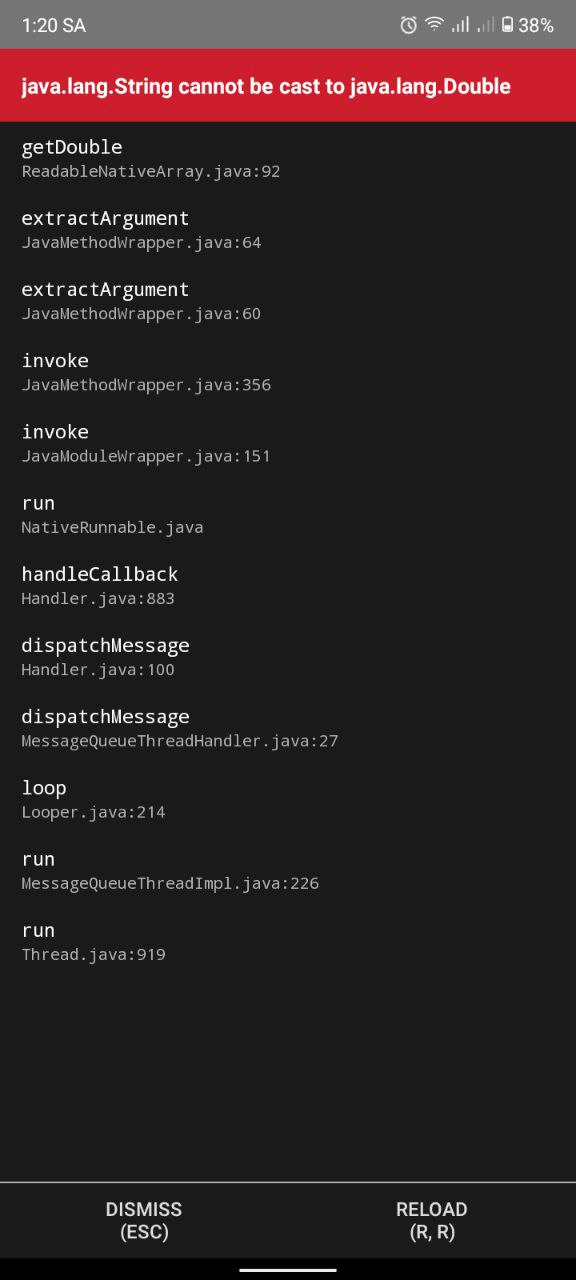Open the getDouble stack frame
Screen dimensions: 576x1280
150,157
